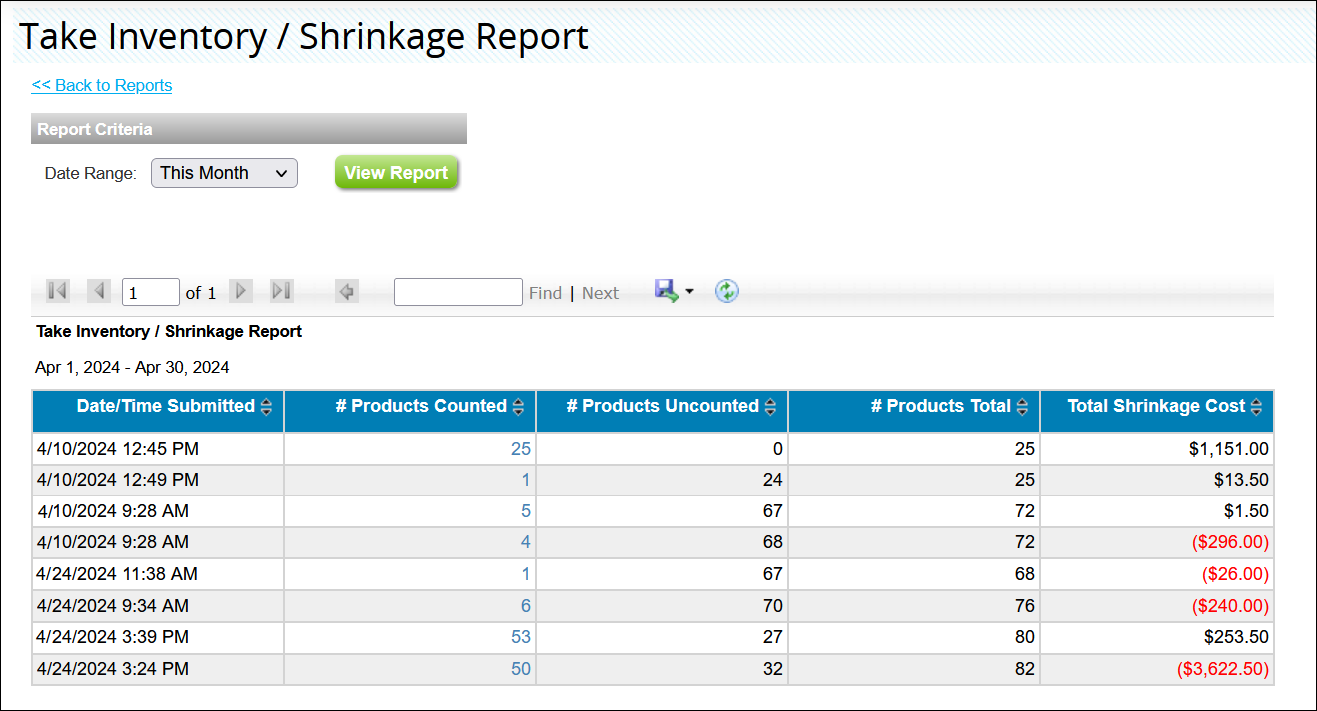Image resolution: width=1317 pixels, height=711 pixels.
Task: Open export options via the save disk icon
Action: coord(664,290)
